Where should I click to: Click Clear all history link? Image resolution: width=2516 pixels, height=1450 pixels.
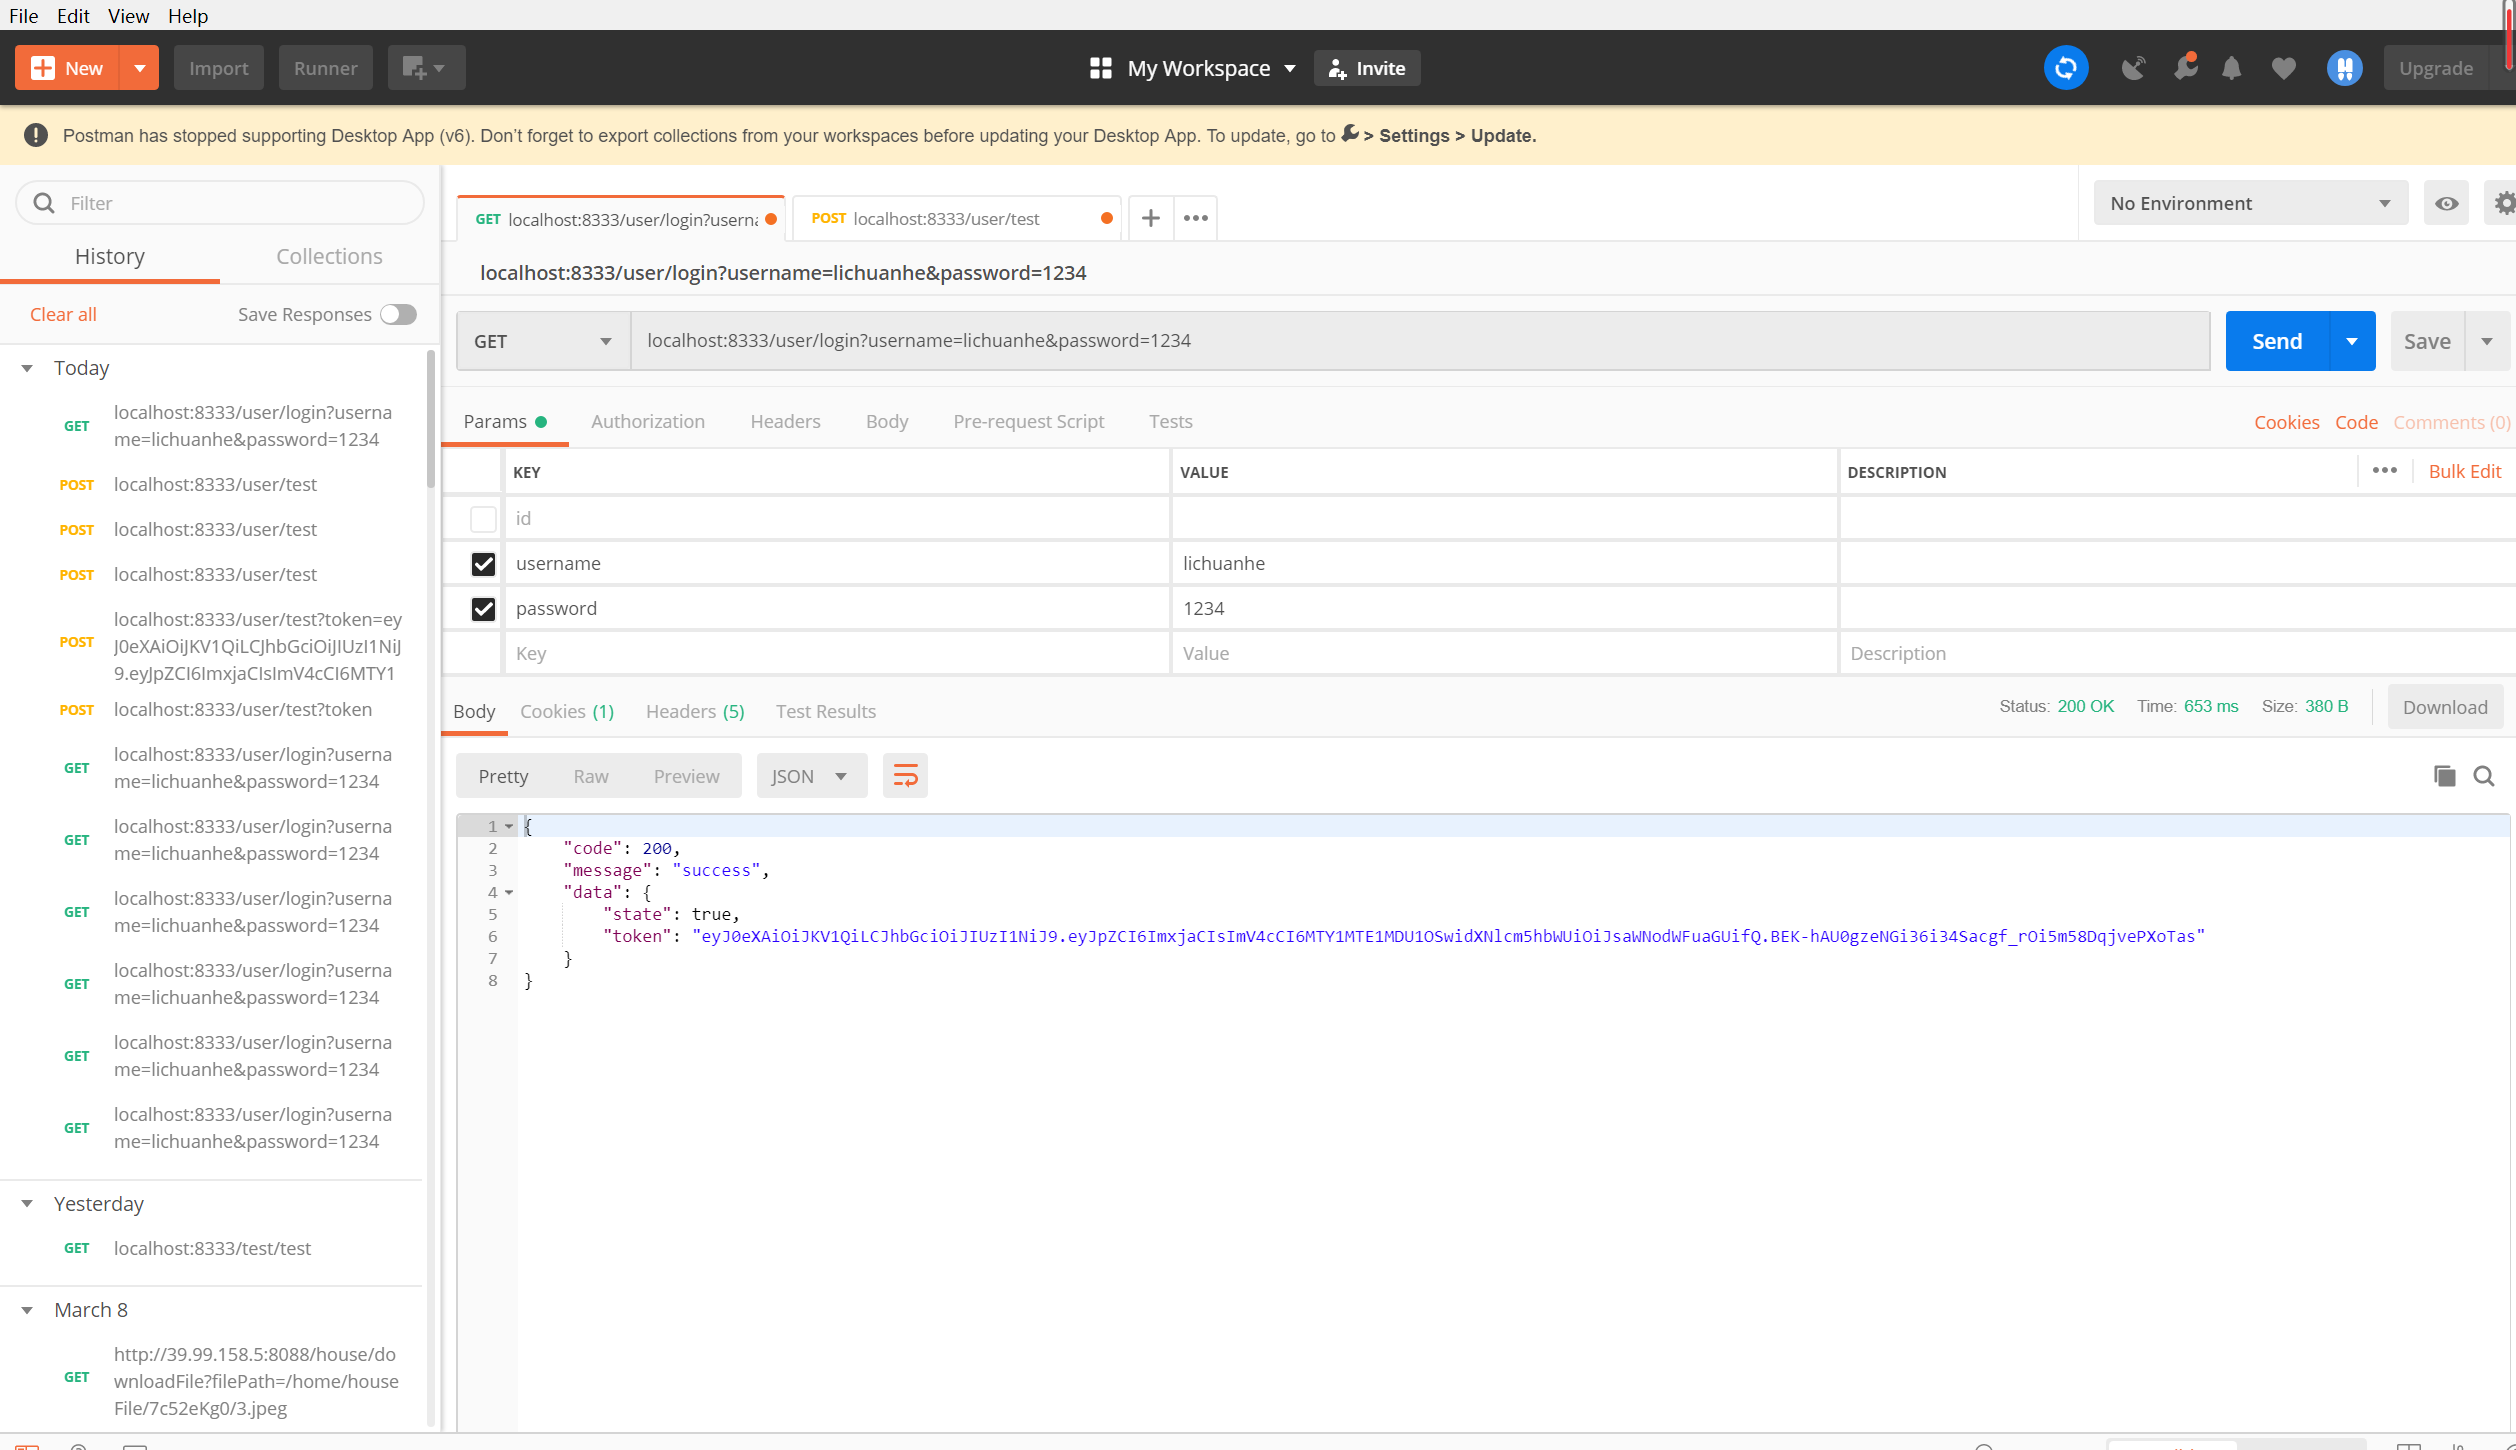click(x=63, y=314)
